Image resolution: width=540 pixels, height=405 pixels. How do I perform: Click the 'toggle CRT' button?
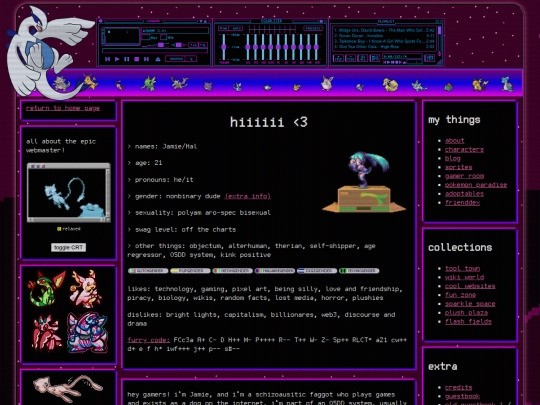pyautogui.click(x=69, y=247)
